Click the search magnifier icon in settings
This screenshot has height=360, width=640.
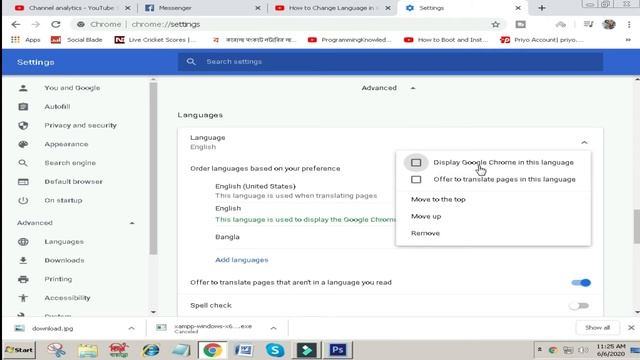tap(191, 62)
